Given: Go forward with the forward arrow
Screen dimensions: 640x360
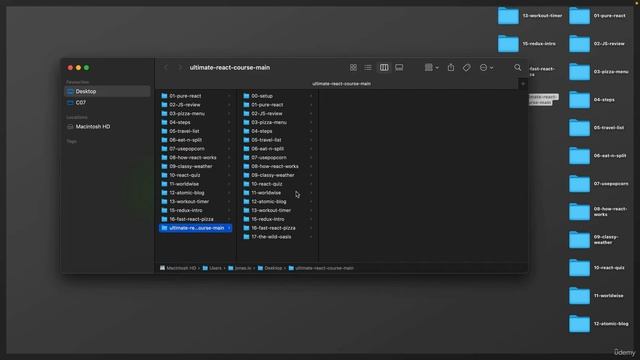Looking at the screenshot, I should [x=180, y=68].
